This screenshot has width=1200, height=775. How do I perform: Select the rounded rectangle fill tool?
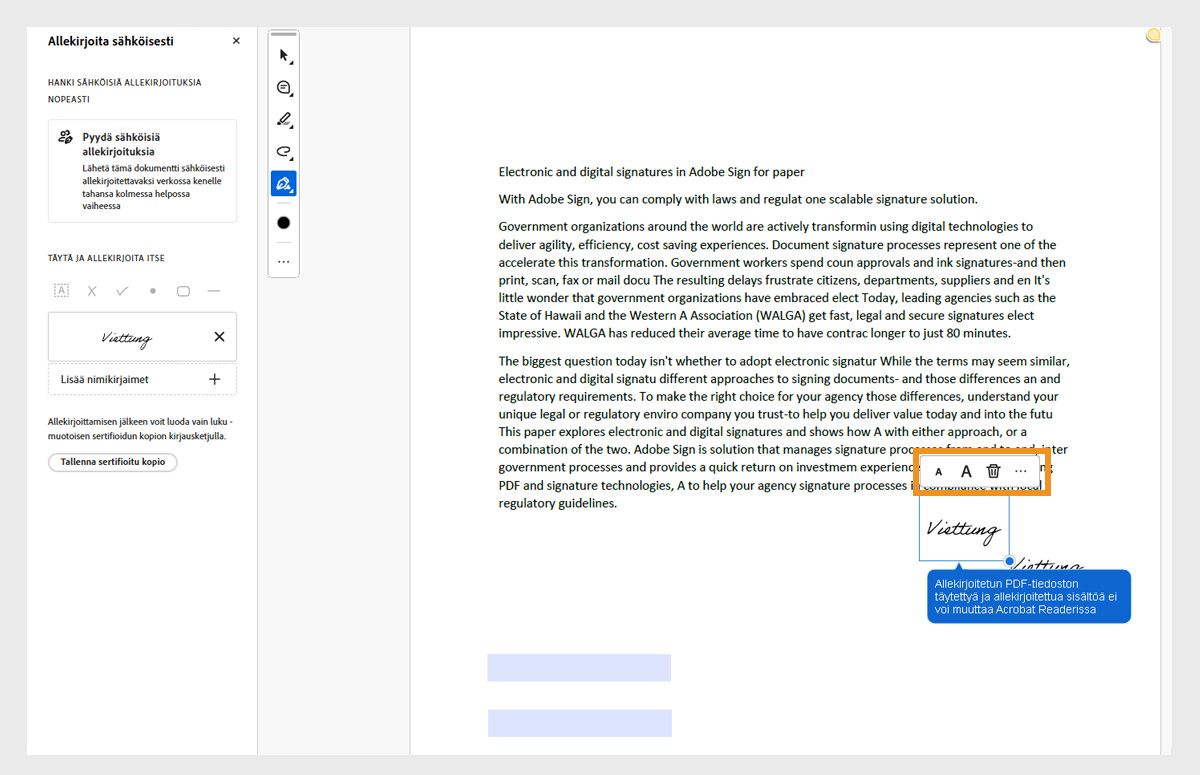point(183,291)
